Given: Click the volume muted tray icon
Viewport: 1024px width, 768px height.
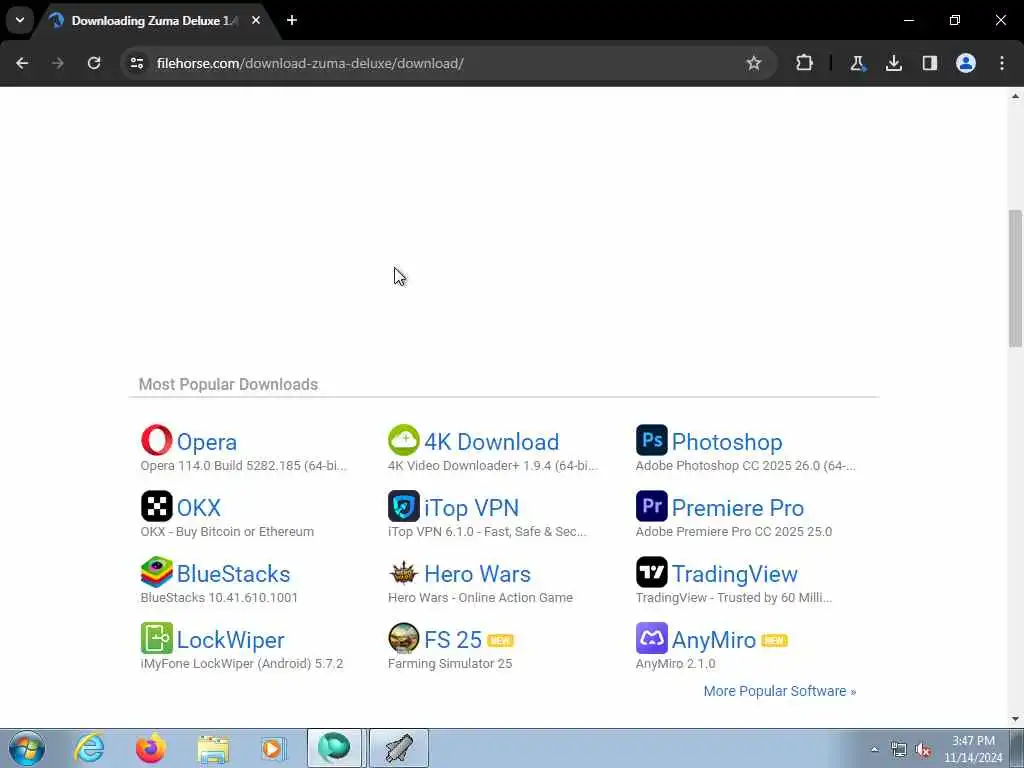Looking at the screenshot, I should 923,750.
